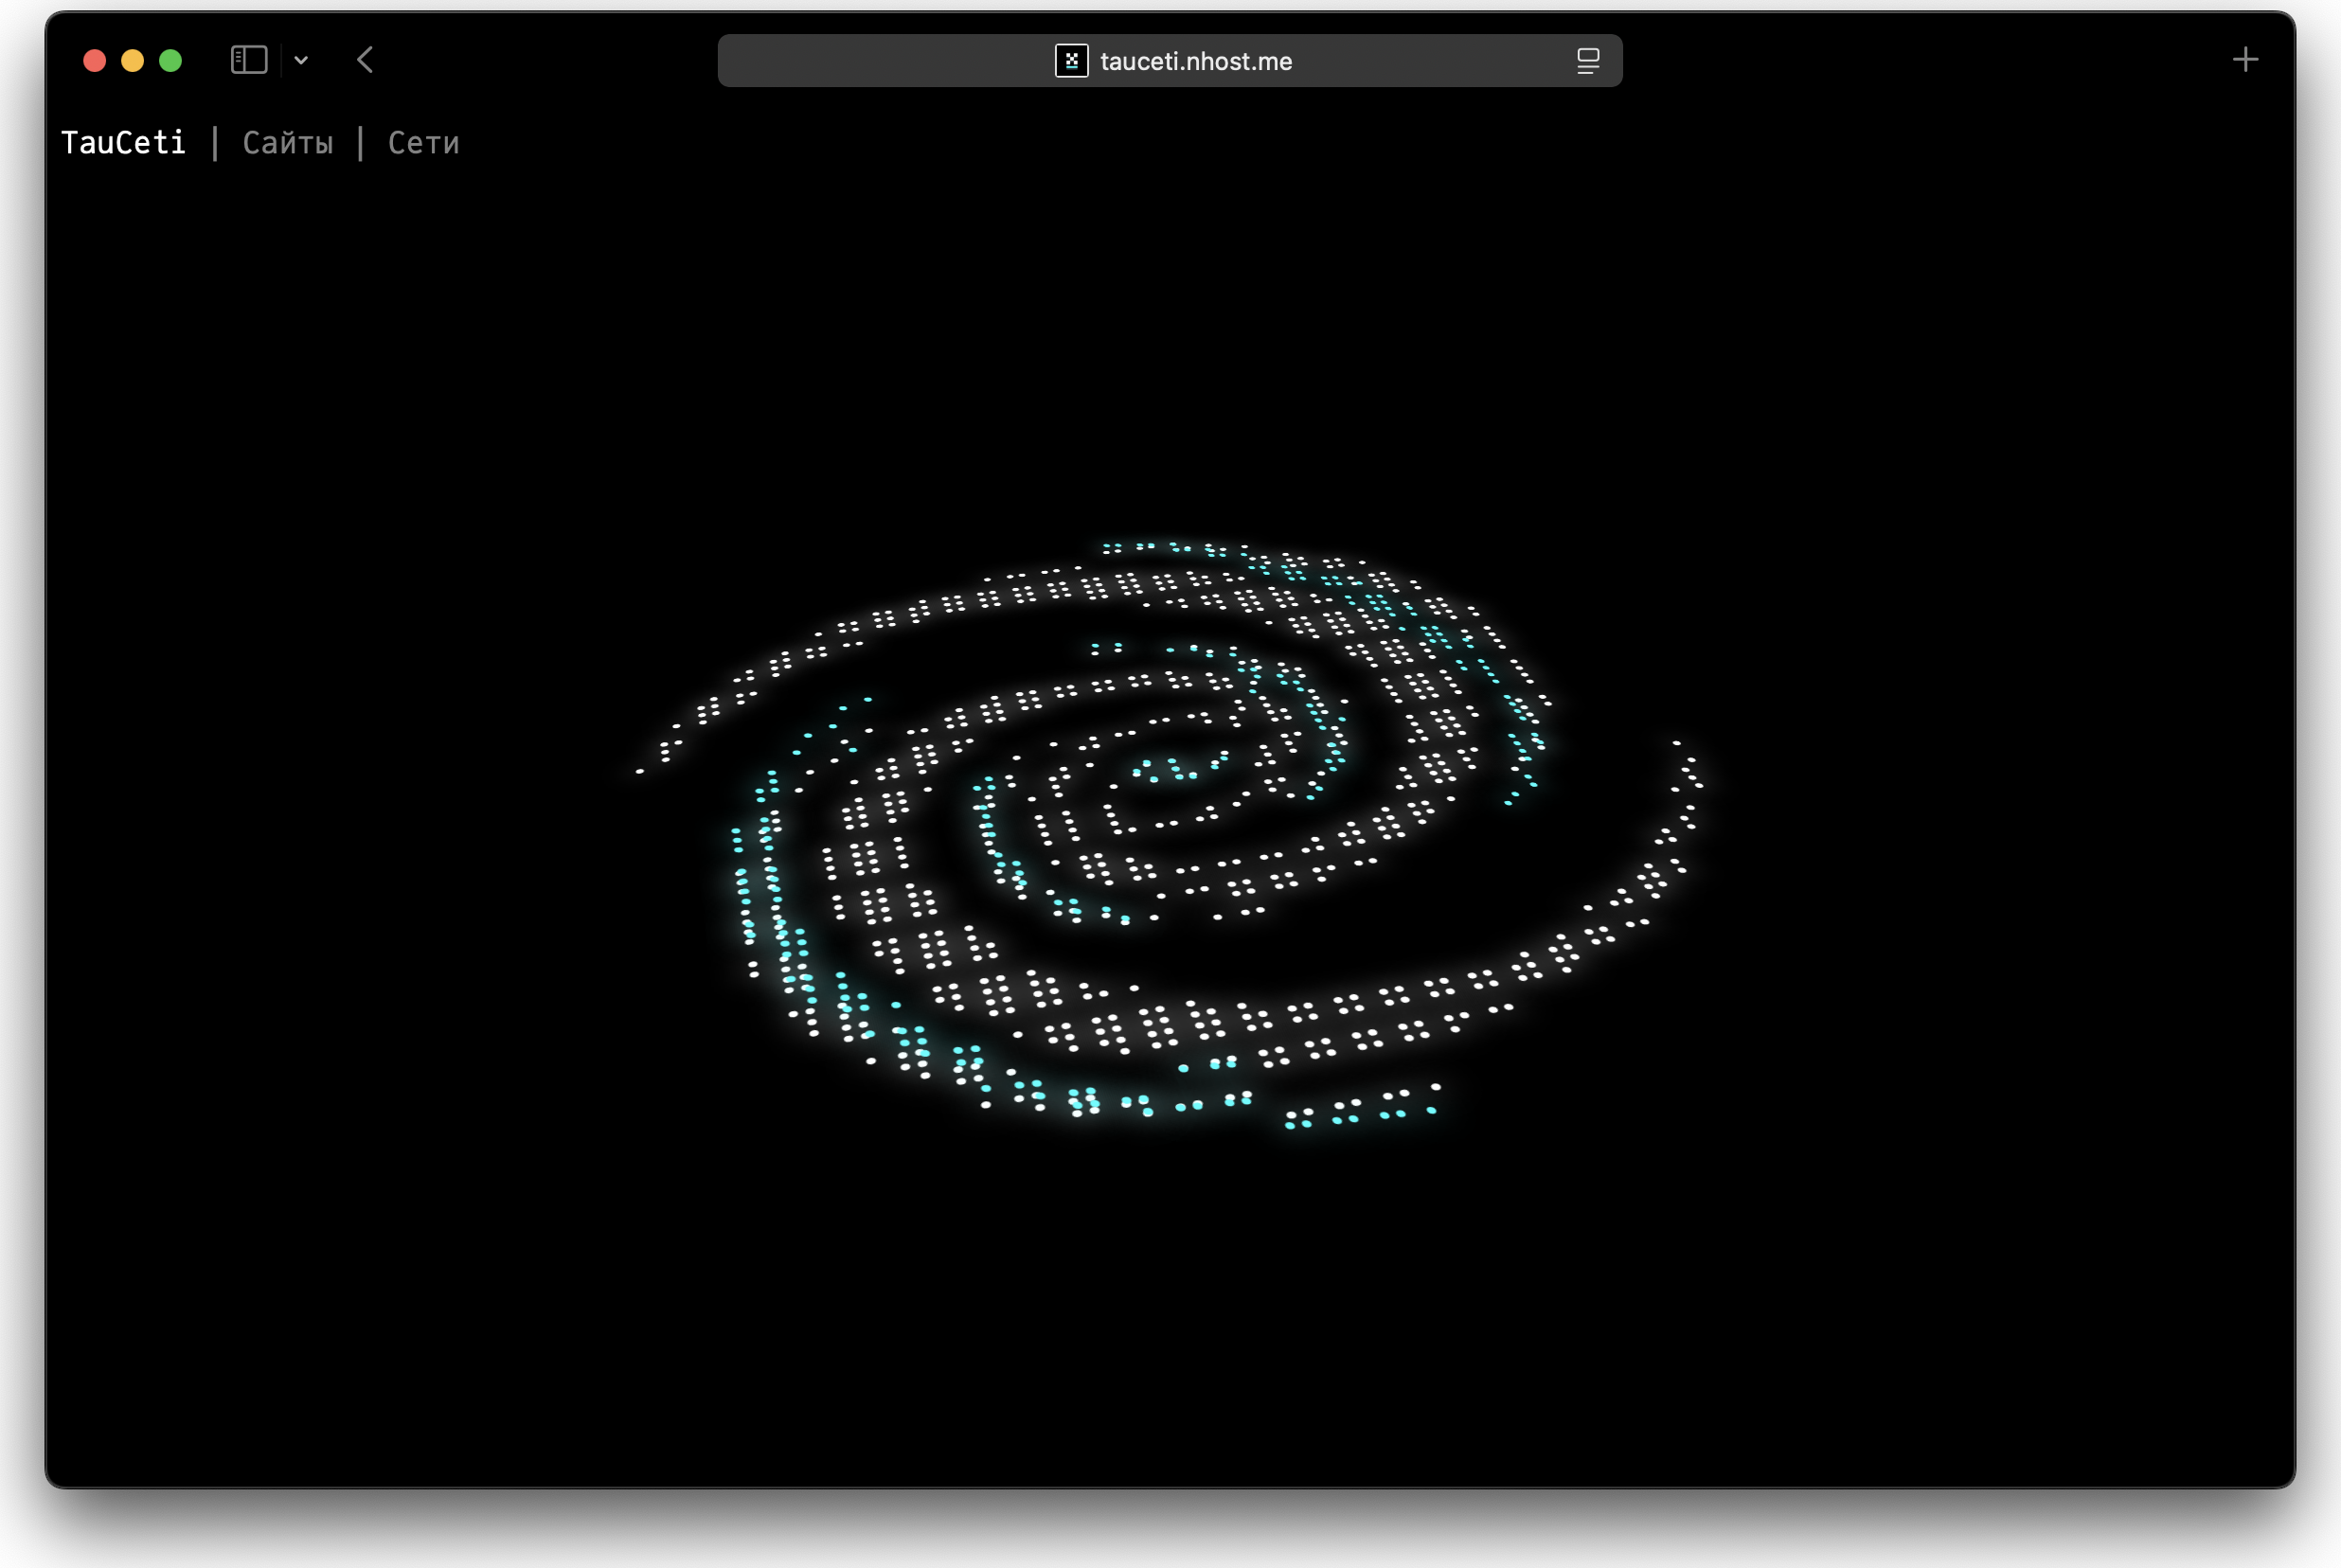Click the separator bar after TauCeti

click(x=215, y=143)
